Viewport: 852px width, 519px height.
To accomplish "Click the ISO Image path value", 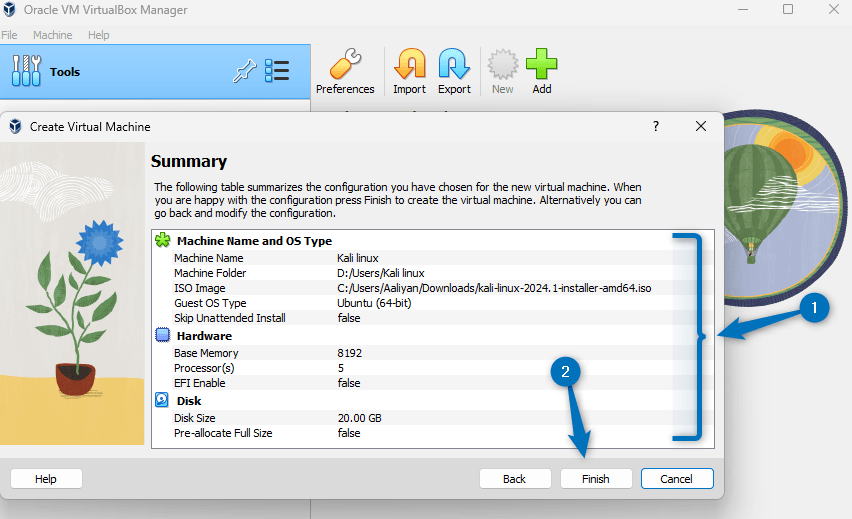I will click(494, 288).
